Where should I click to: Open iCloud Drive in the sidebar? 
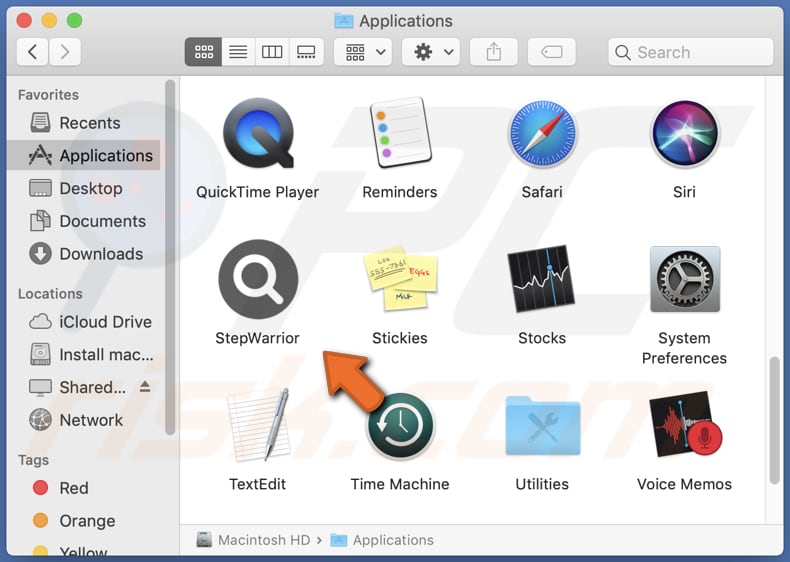click(84, 322)
